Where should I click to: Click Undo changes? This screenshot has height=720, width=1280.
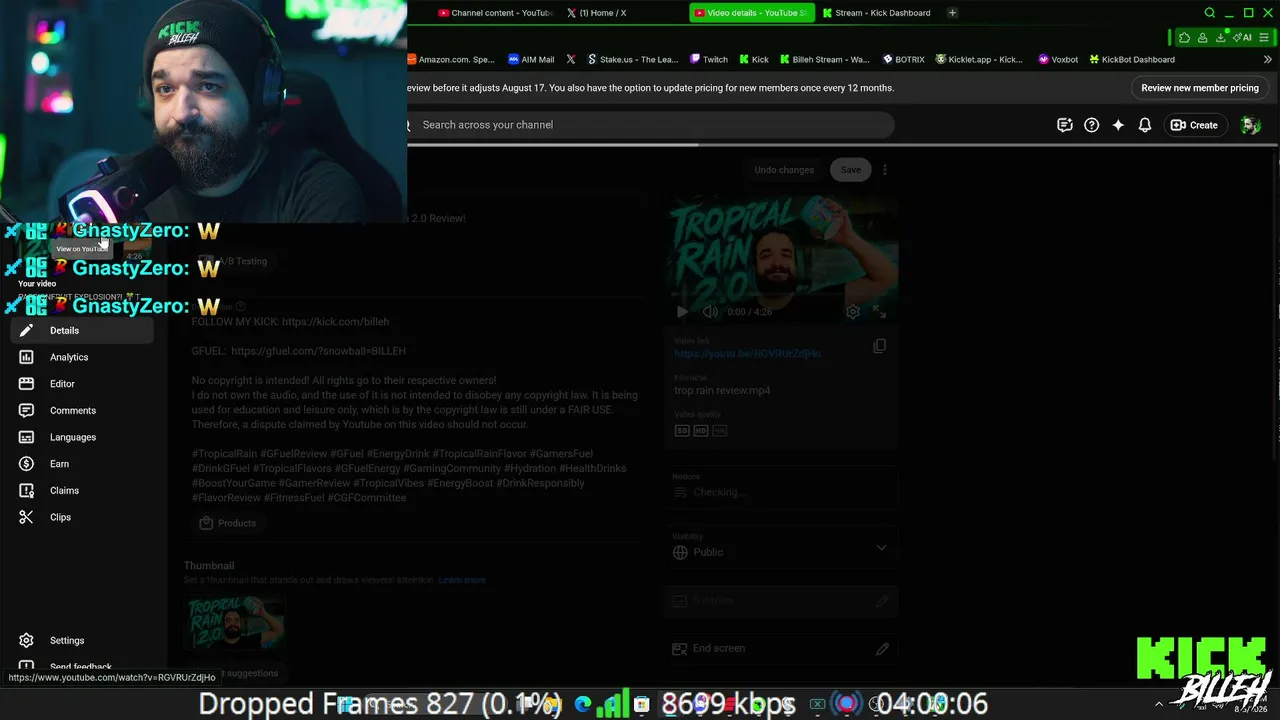coord(784,170)
